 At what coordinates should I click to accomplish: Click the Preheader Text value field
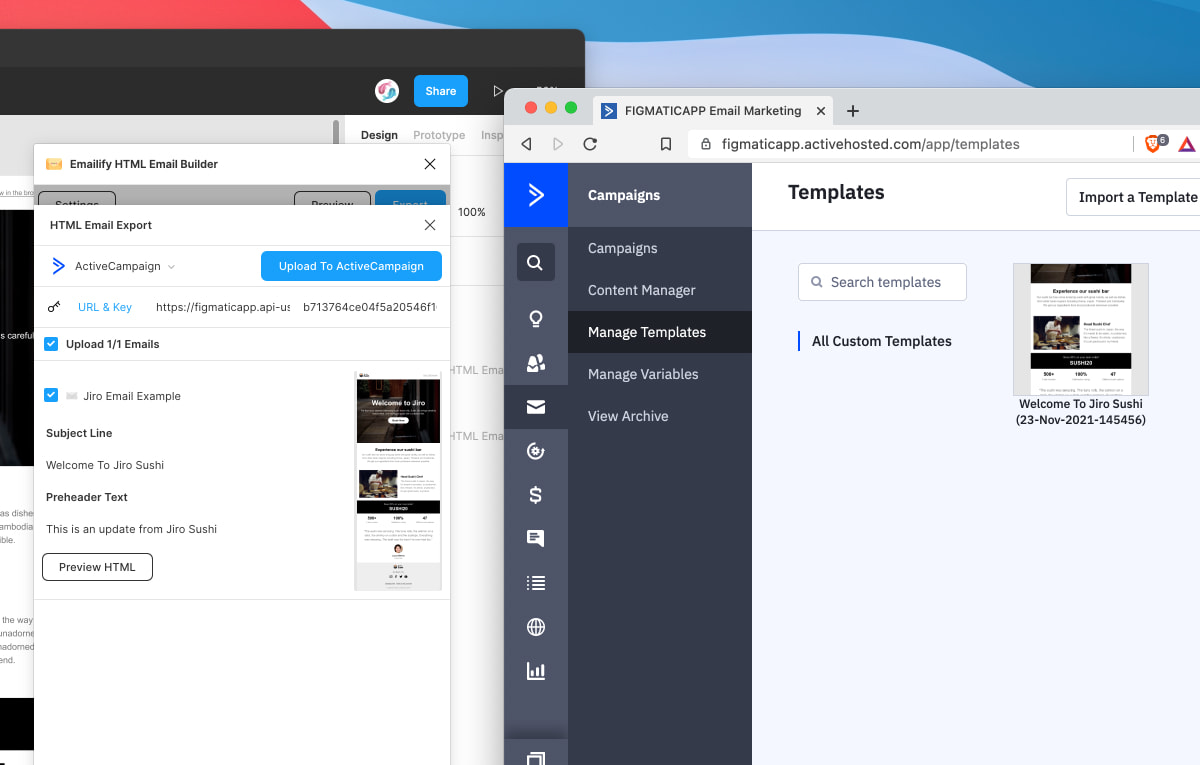click(131, 529)
